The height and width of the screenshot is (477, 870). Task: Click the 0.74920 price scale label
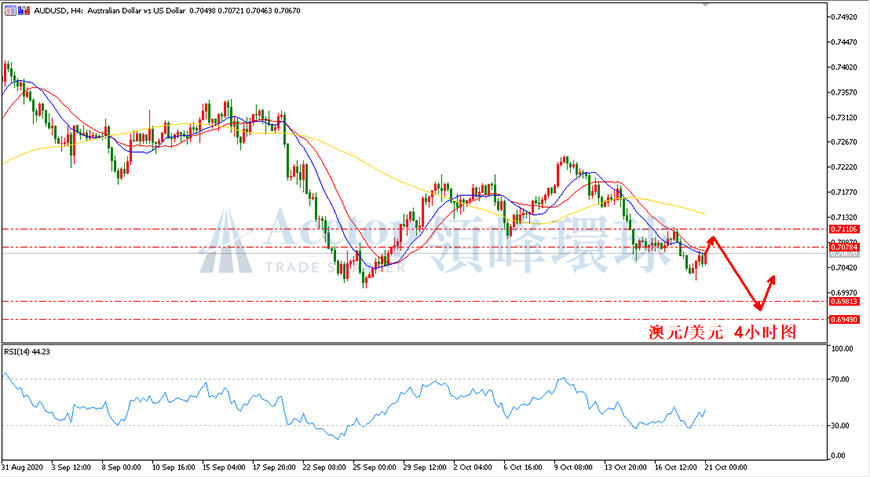845,17
